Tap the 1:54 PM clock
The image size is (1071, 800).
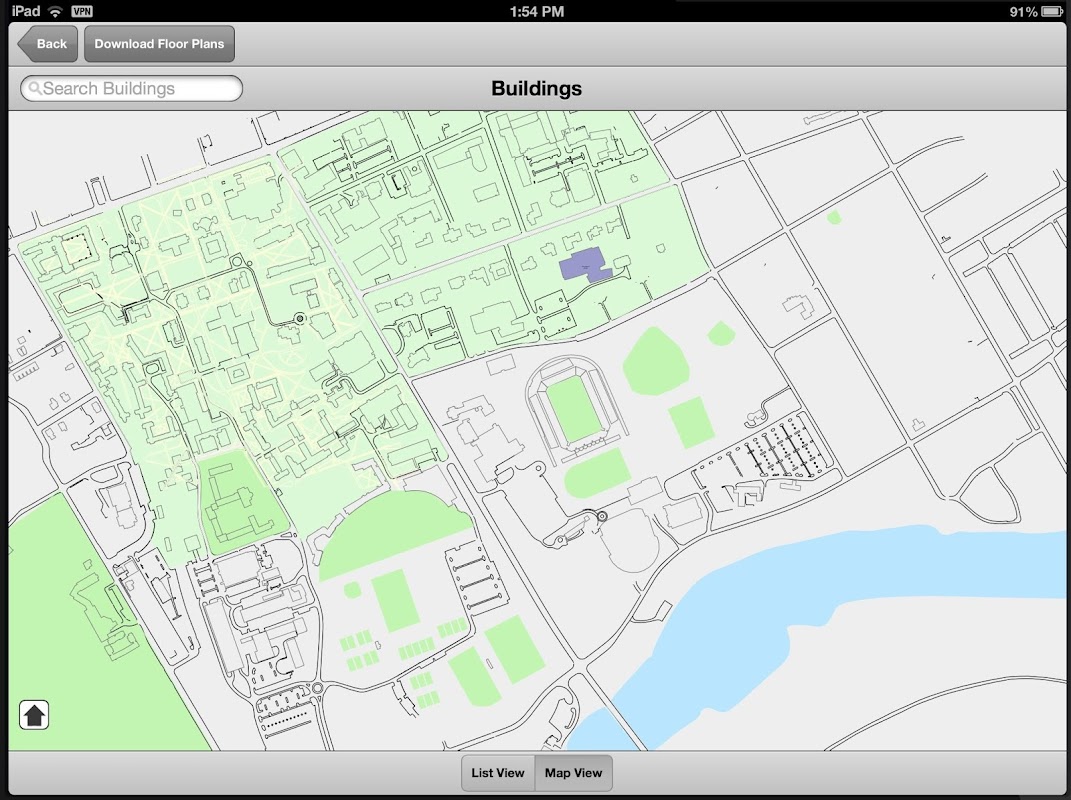(x=537, y=11)
